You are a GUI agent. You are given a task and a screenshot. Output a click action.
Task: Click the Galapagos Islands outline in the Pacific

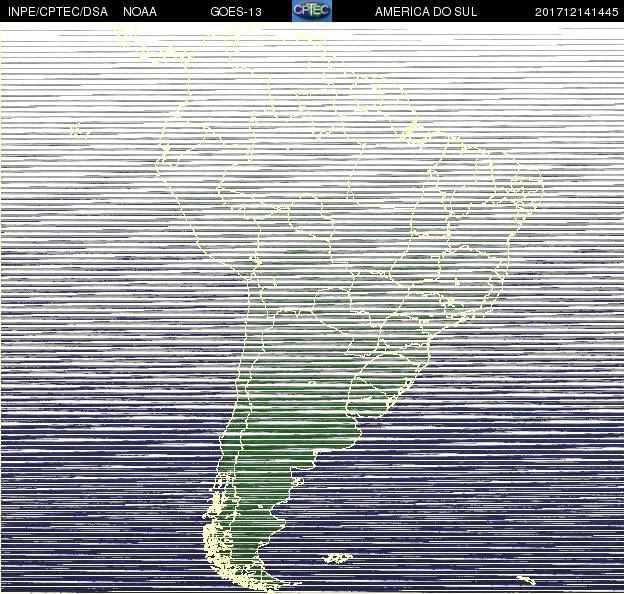click(x=80, y=130)
